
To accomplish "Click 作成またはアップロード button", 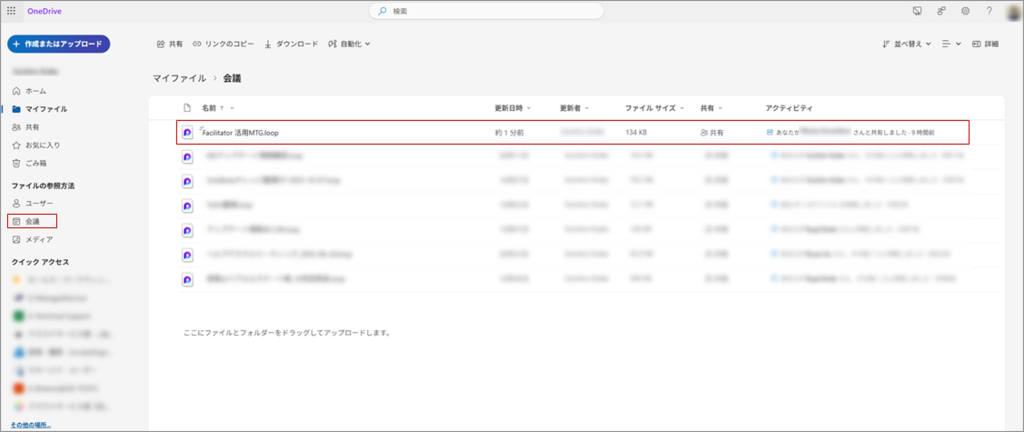I will [58, 44].
